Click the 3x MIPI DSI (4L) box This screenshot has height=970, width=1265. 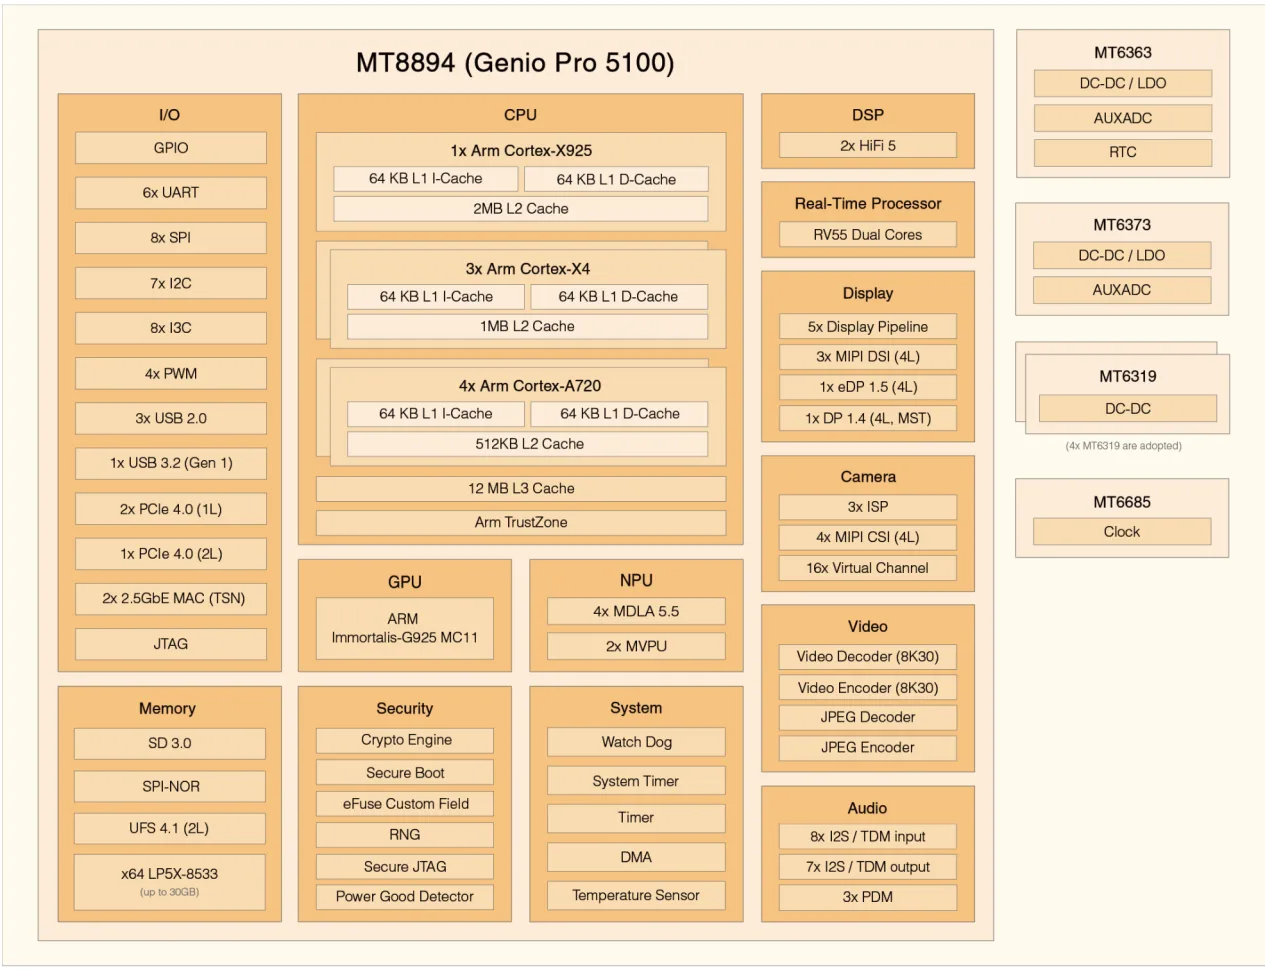click(868, 356)
